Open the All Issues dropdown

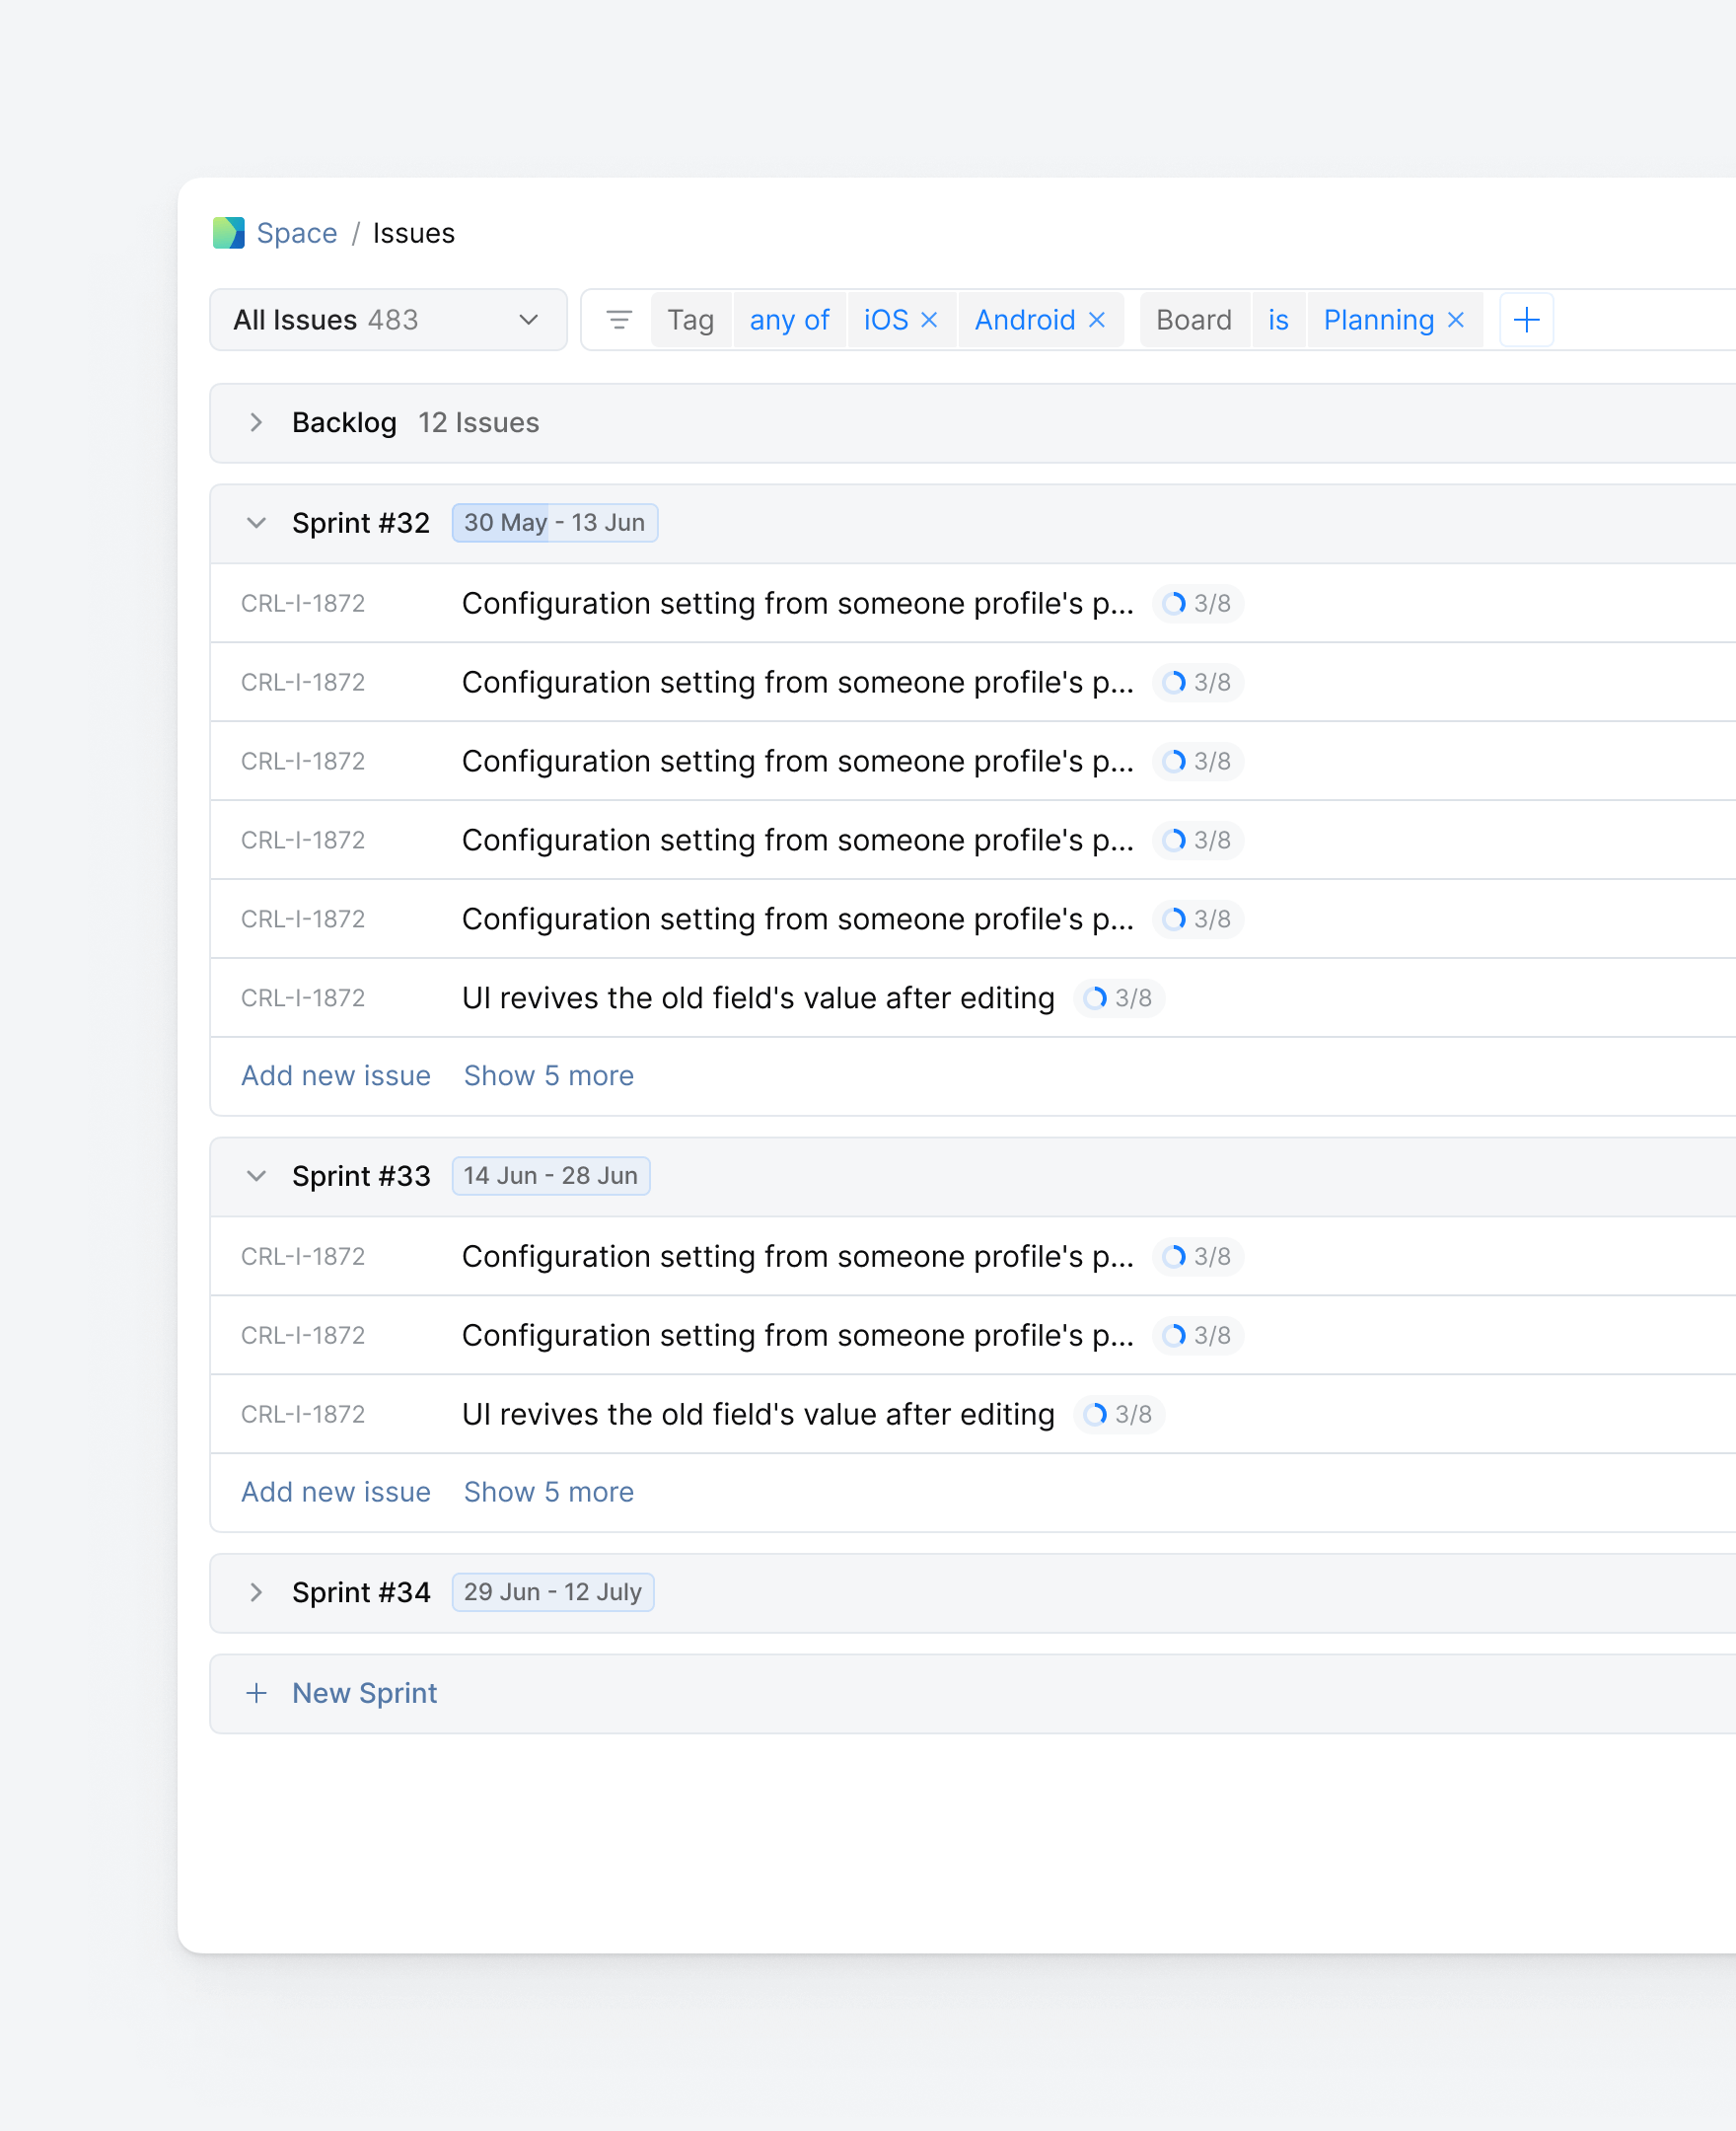388,320
